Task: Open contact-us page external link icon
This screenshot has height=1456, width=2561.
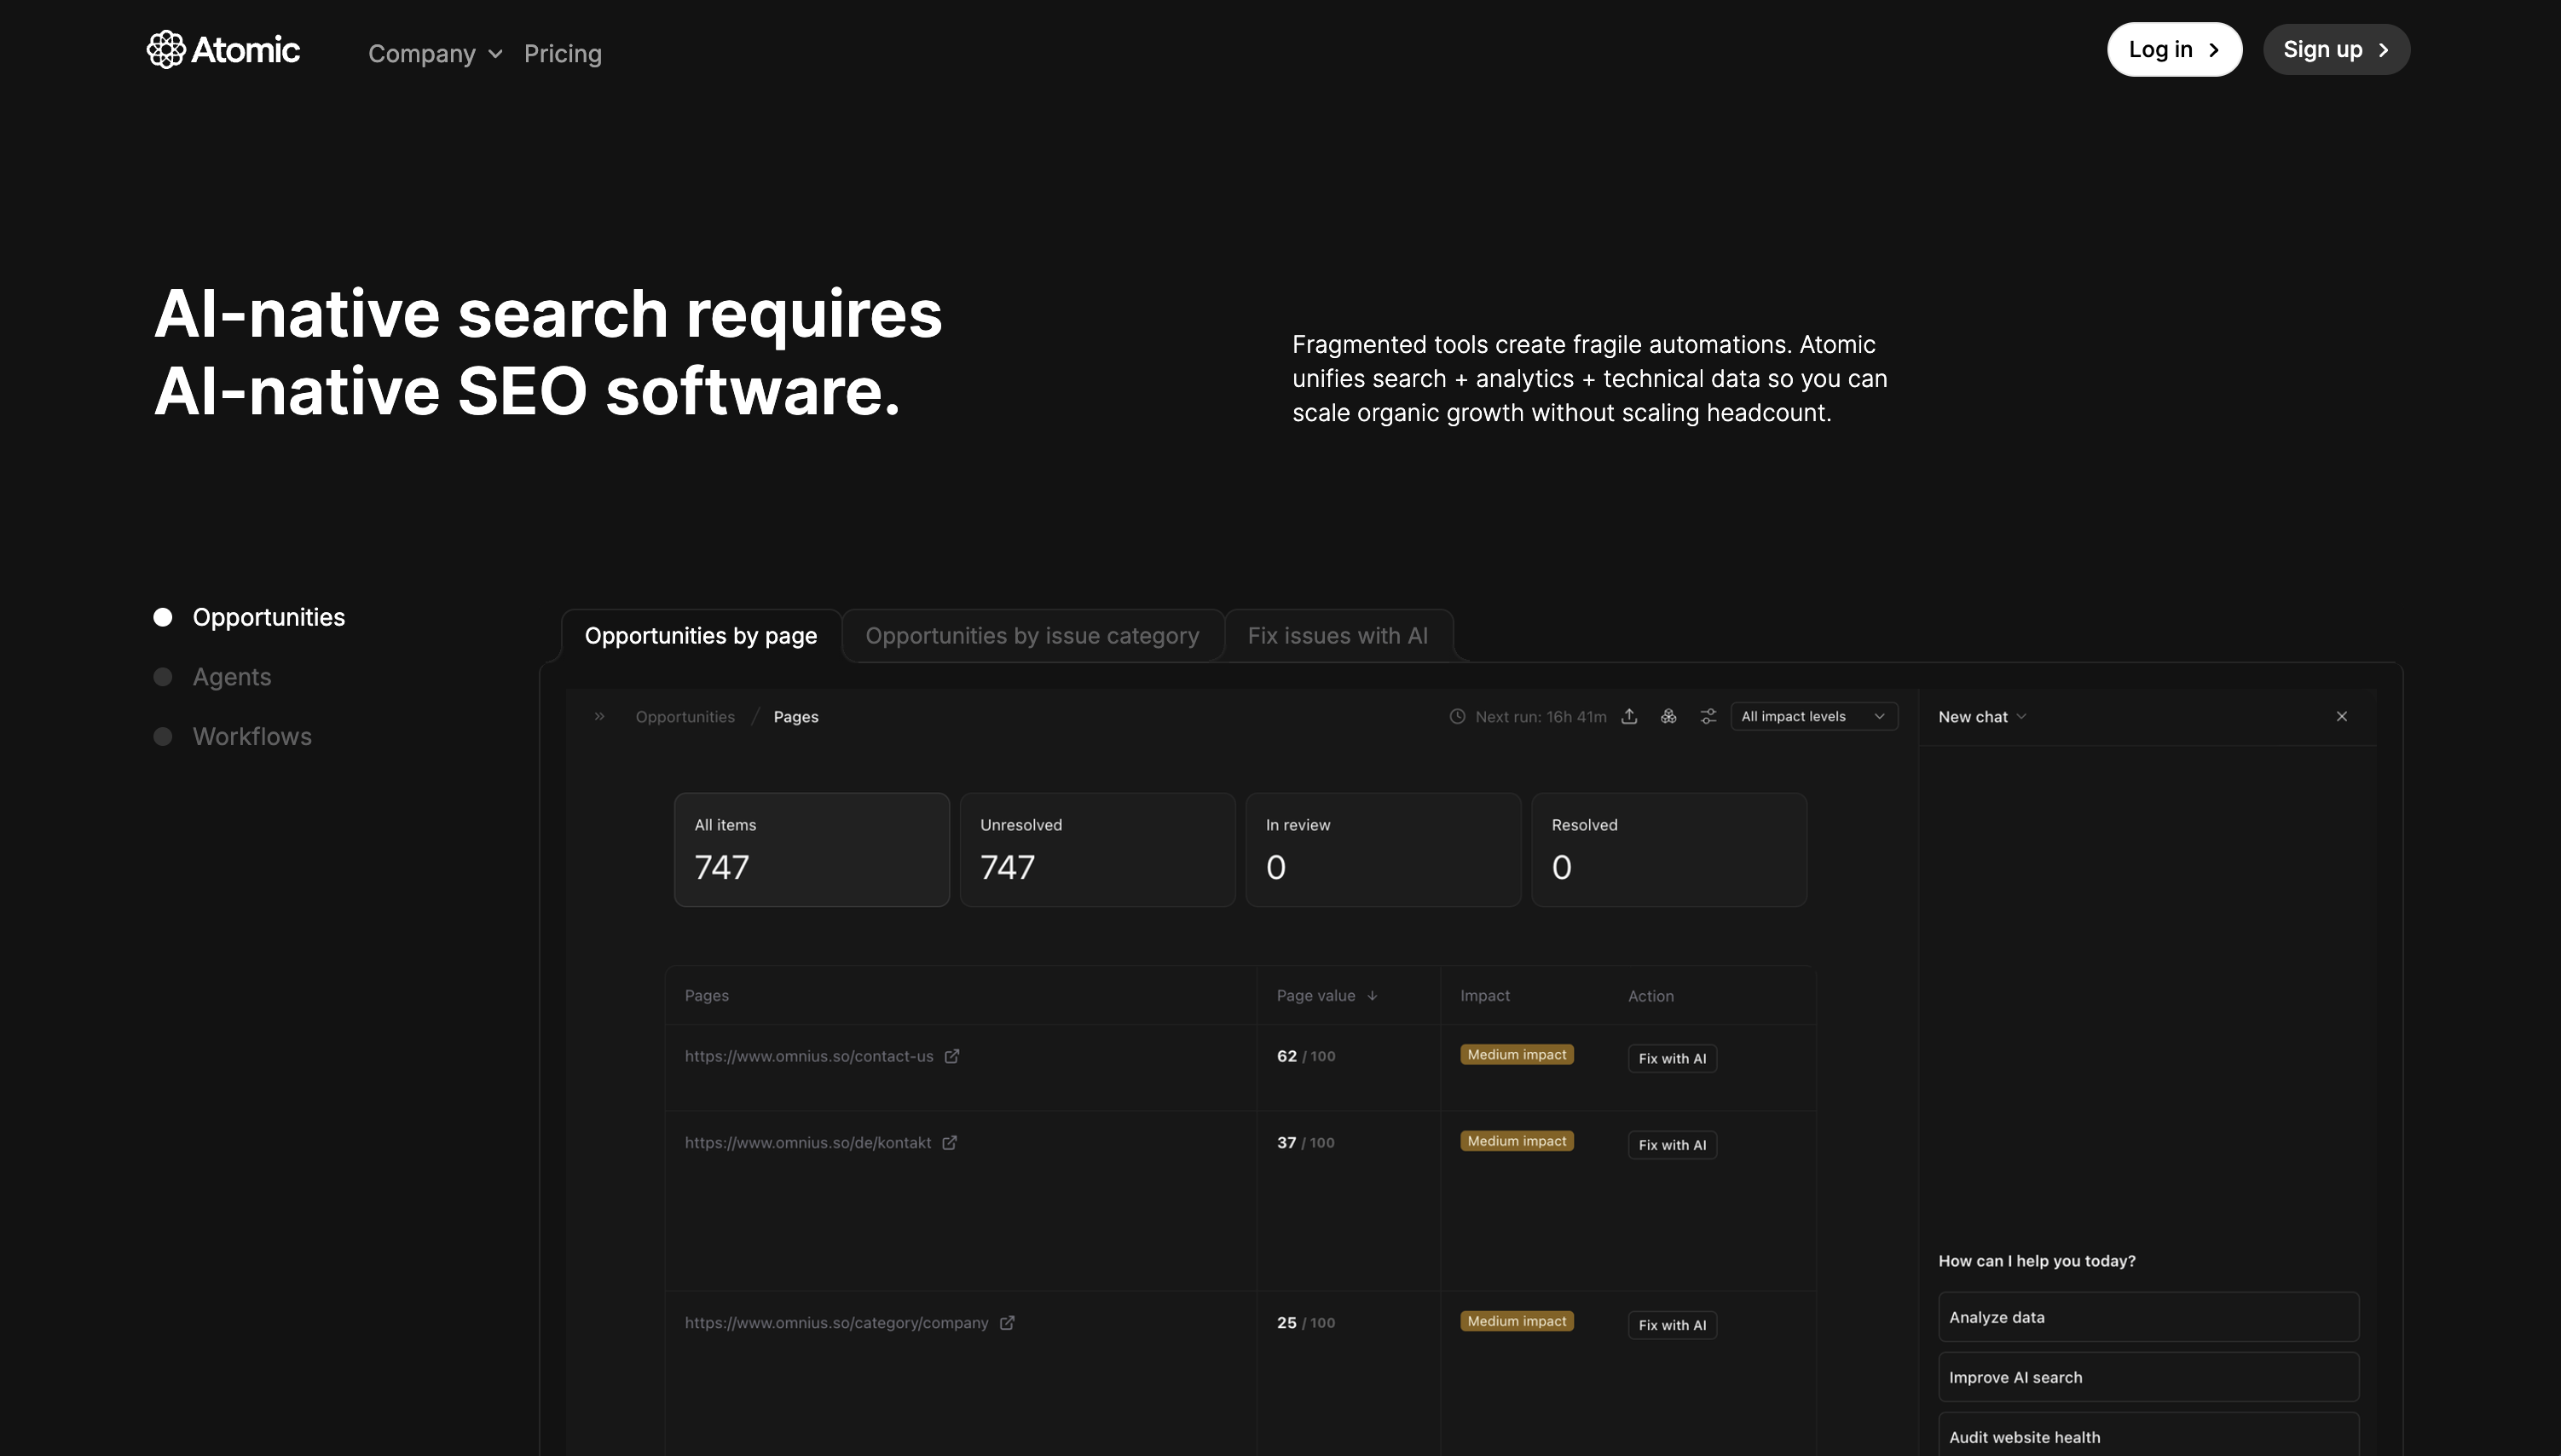Action: [x=952, y=1056]
